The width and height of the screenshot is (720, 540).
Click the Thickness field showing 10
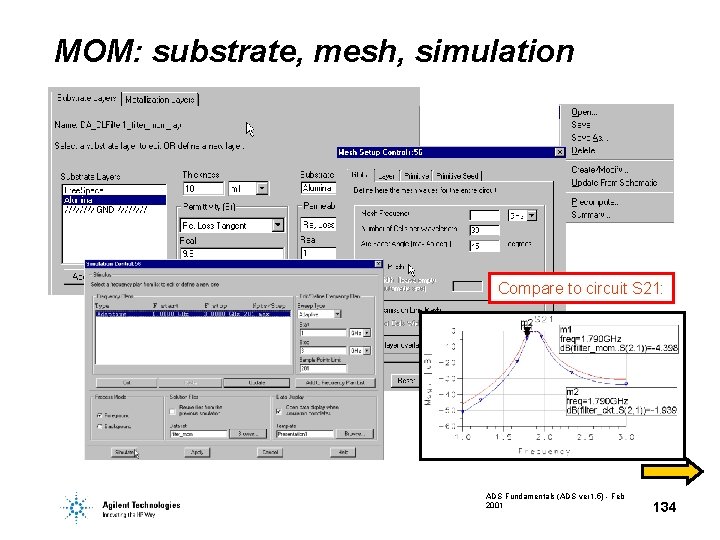click(x=203, y=188)
